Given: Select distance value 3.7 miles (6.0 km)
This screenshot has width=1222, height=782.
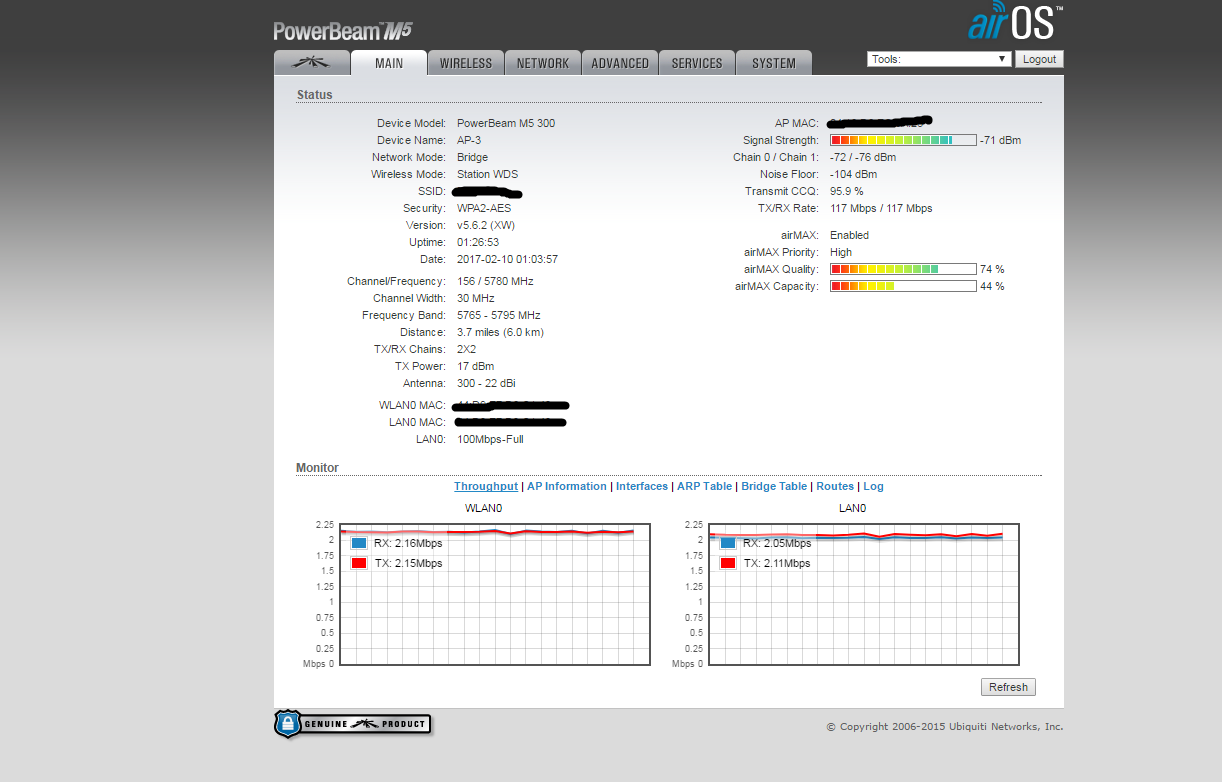Looking at the screenshot, I should point(501,332).
